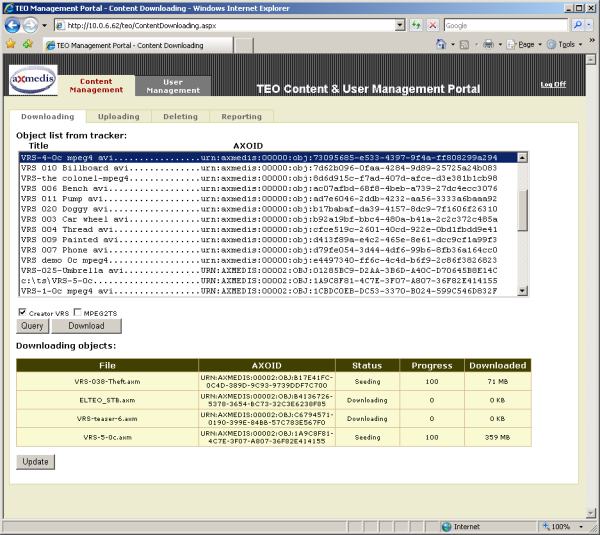Image resolution: width=600 pixels, height=535 pixels.
Task: Expand the Print options dropdown arrow
Action: [500, 45]
